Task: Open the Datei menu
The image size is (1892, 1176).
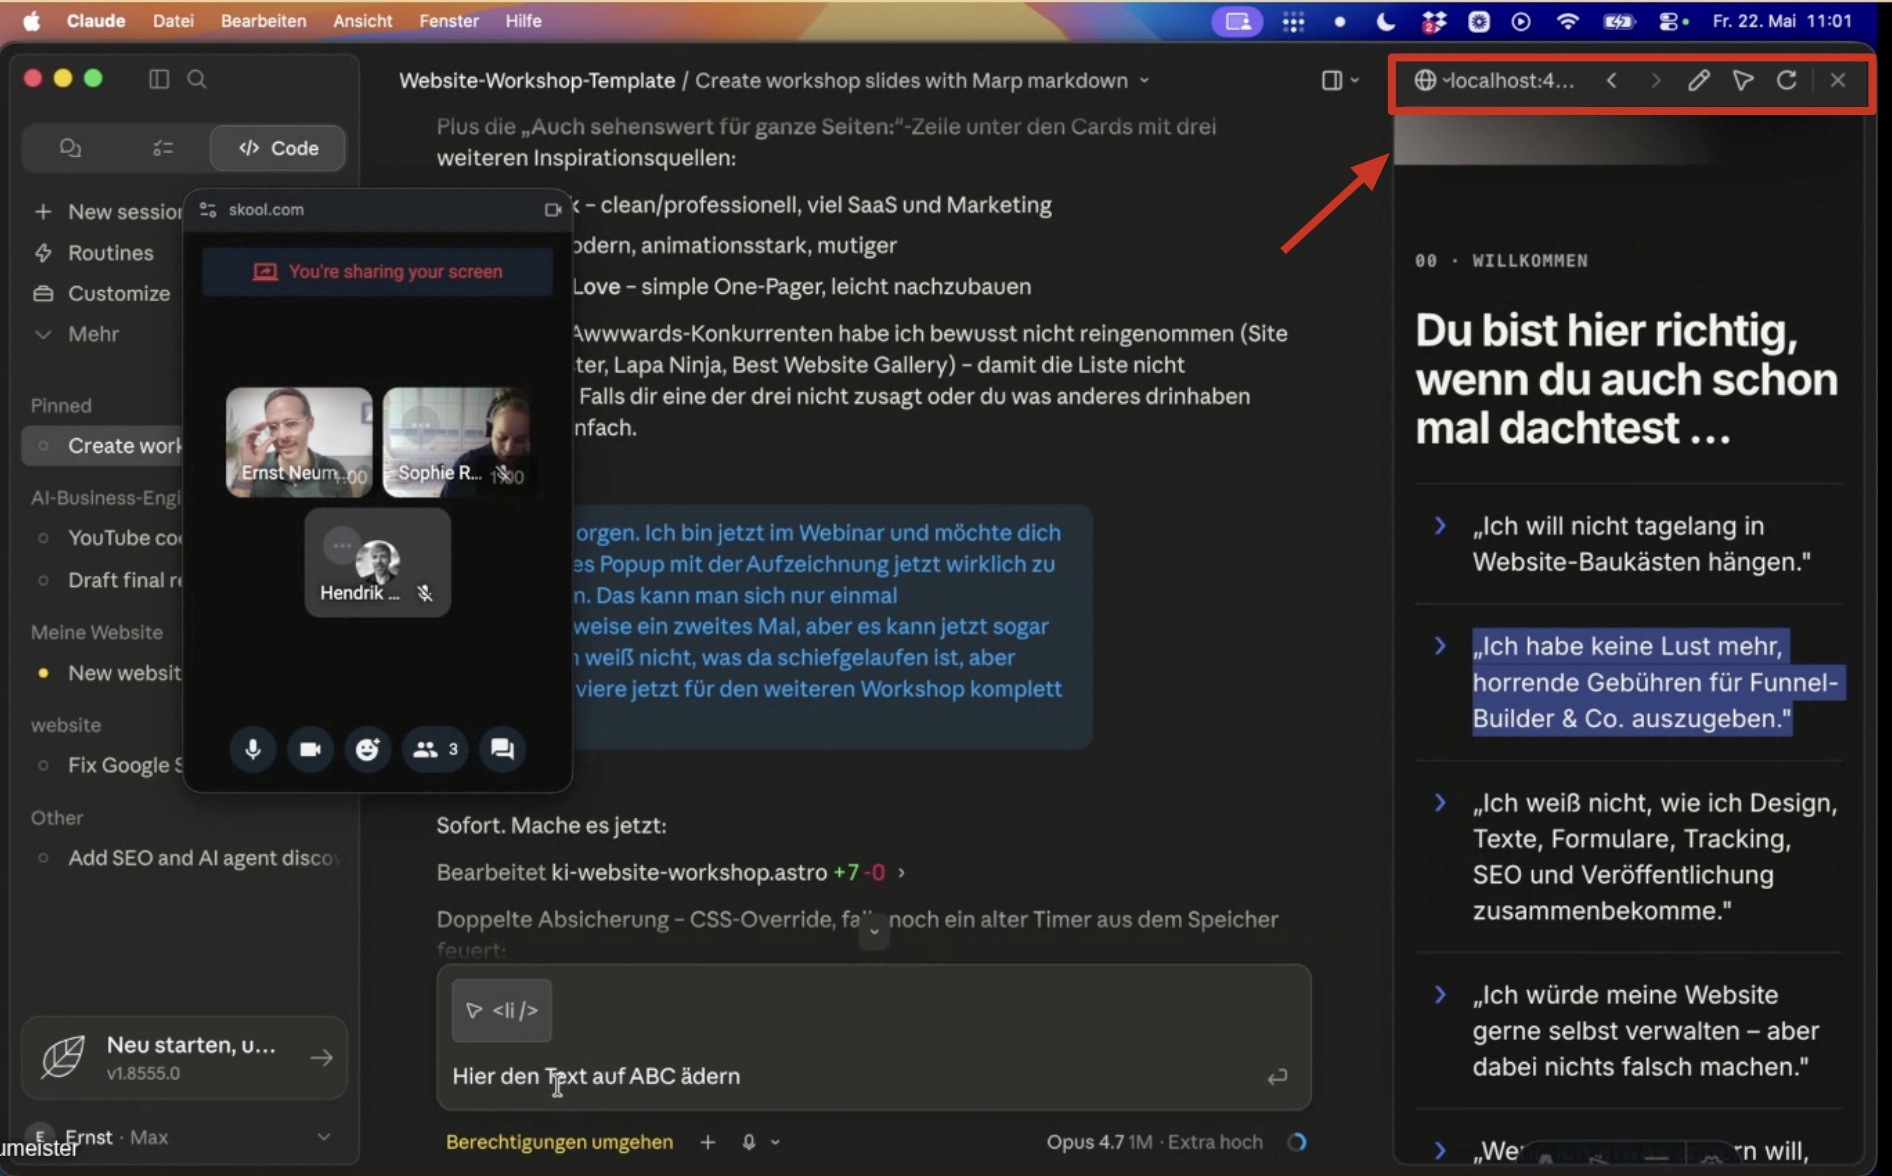Action: pos(173,21)
